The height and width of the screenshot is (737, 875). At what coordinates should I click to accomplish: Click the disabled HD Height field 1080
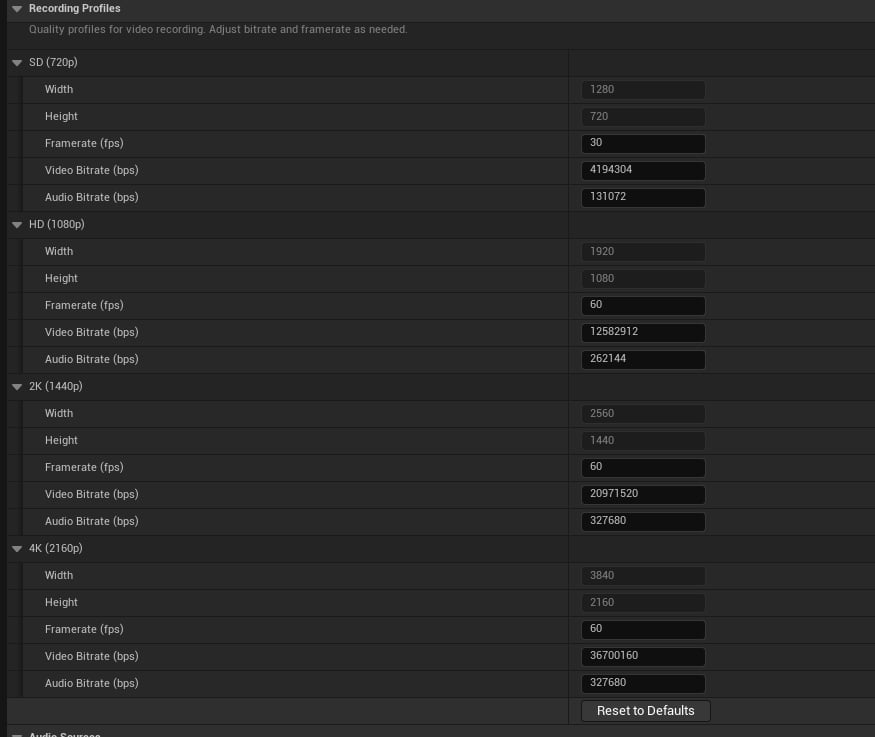[x=643, y=278]
